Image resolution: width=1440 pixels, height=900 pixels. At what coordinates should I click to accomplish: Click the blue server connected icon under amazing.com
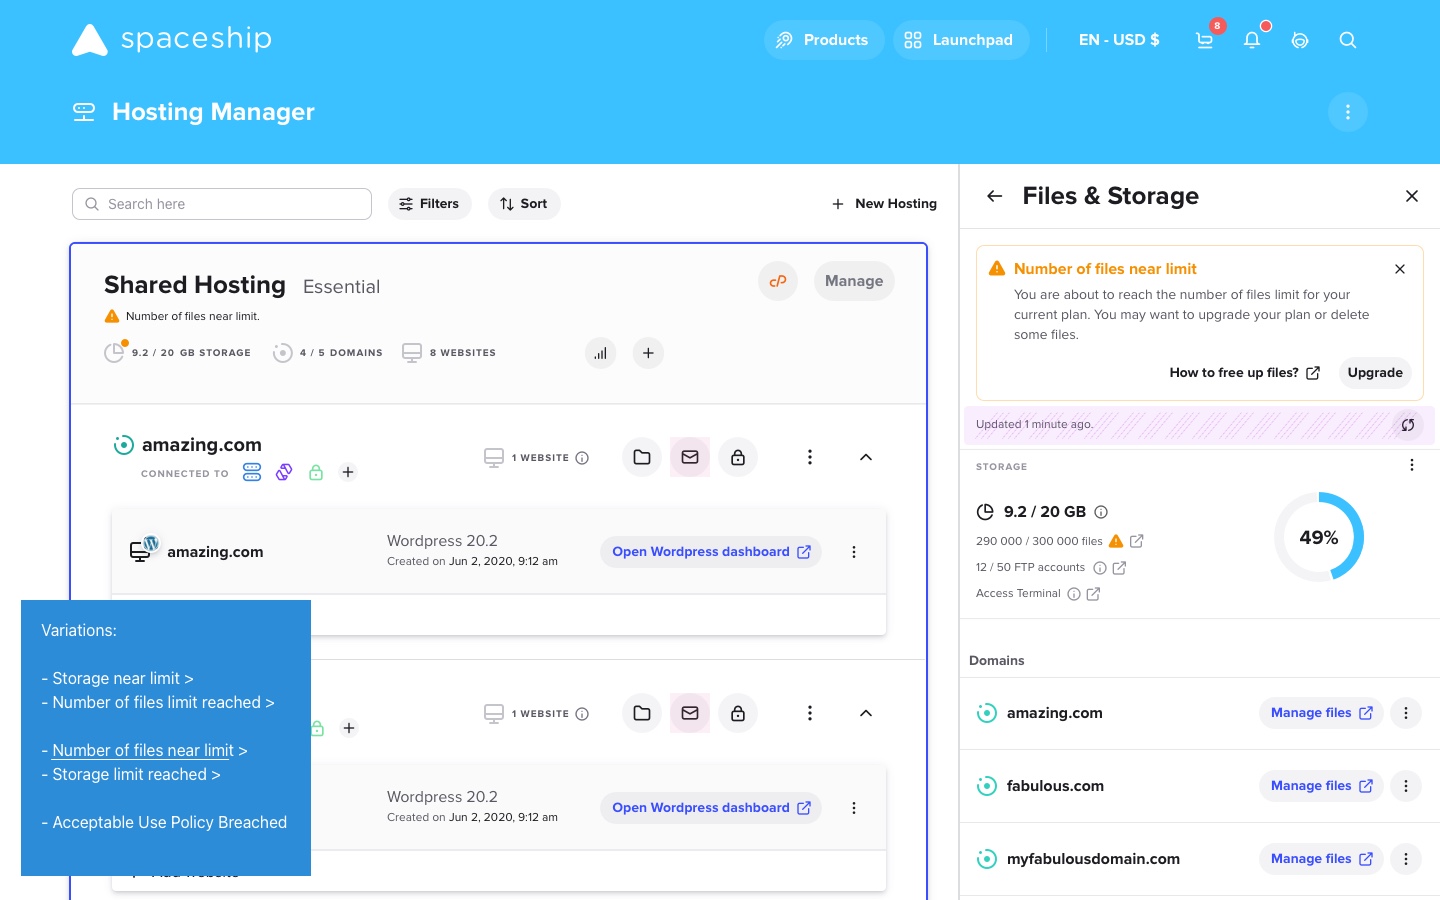[x=252, y=472]
